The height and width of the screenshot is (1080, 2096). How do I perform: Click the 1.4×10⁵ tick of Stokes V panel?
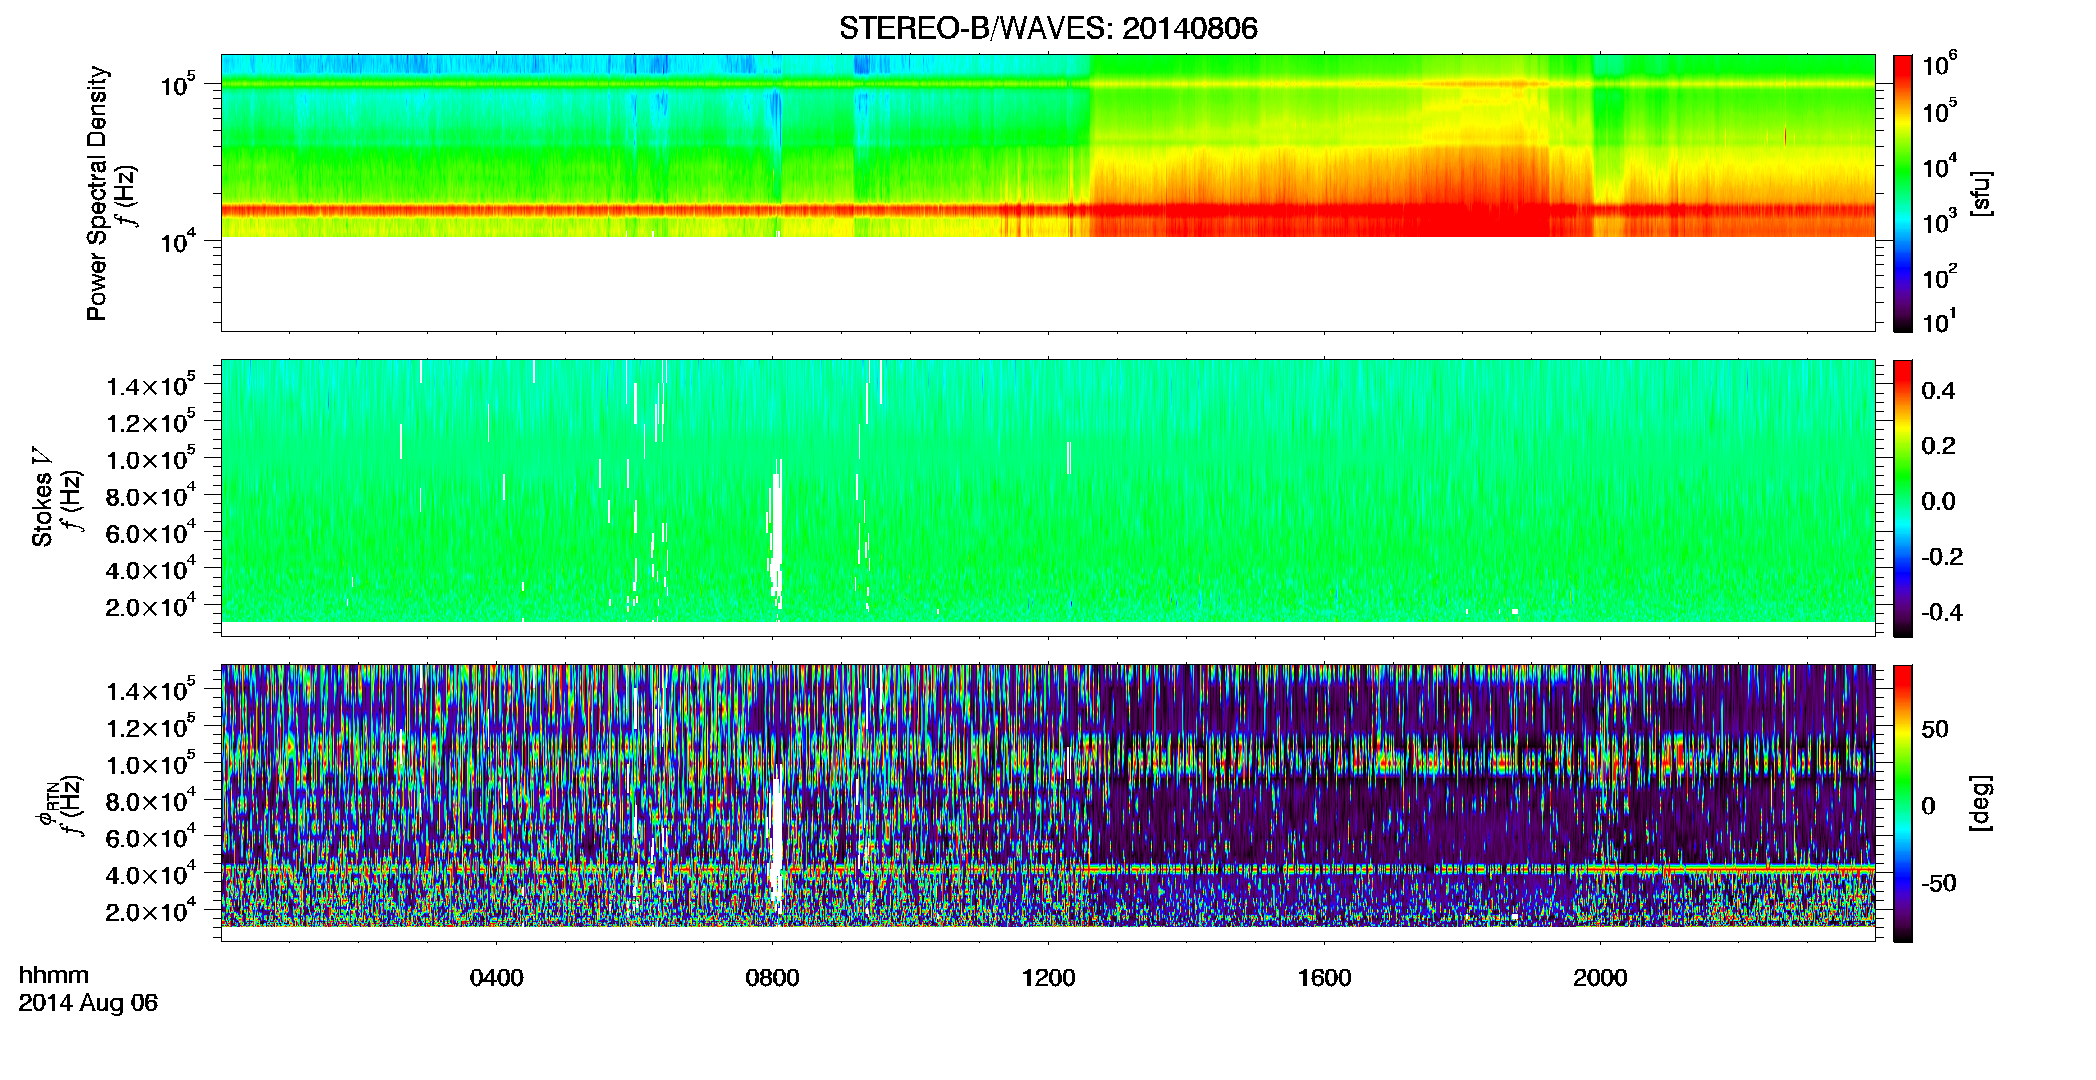[x=152, y=385]
